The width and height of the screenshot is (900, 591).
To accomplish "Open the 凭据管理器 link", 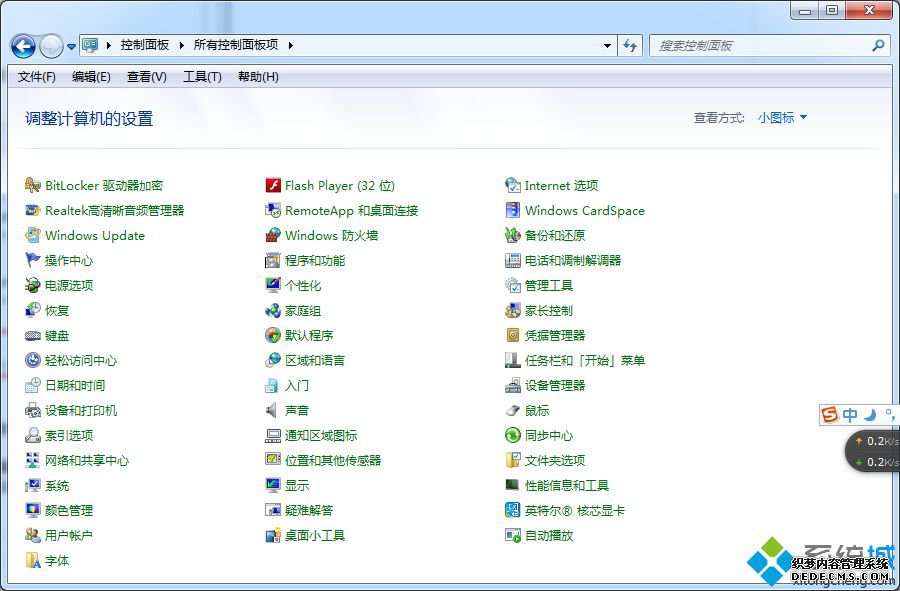I will click(555, 336).
